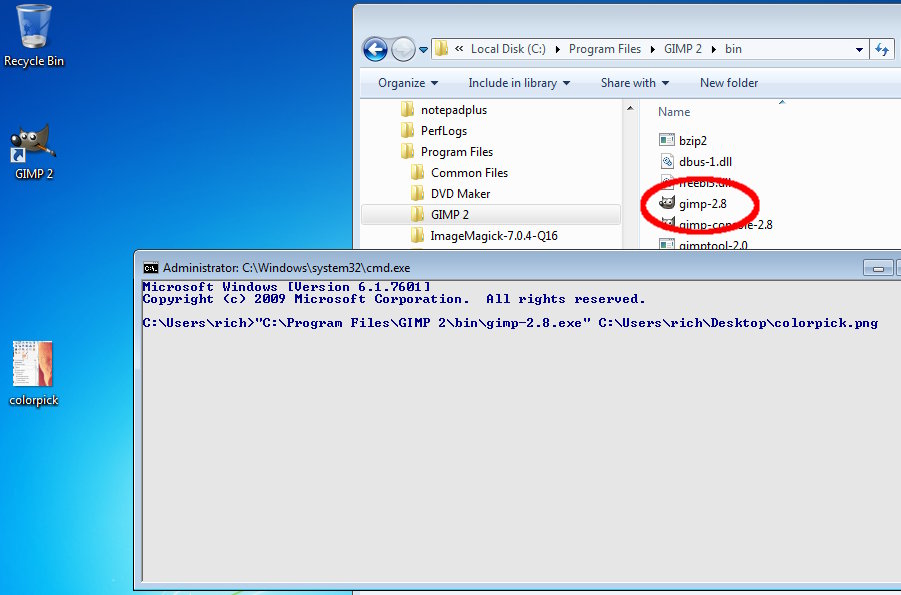Image resolution: width=901 pixels, height=595 pixels.
Task: Select the DVD Maker folder in tree
Action: pos(460,194)
